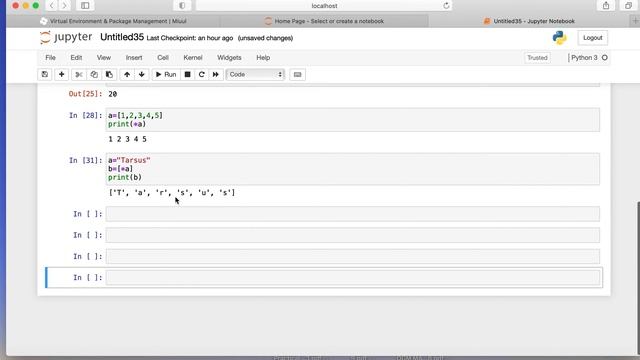
Task: Open the cell type Code dropdown
Action: (255, 74)
